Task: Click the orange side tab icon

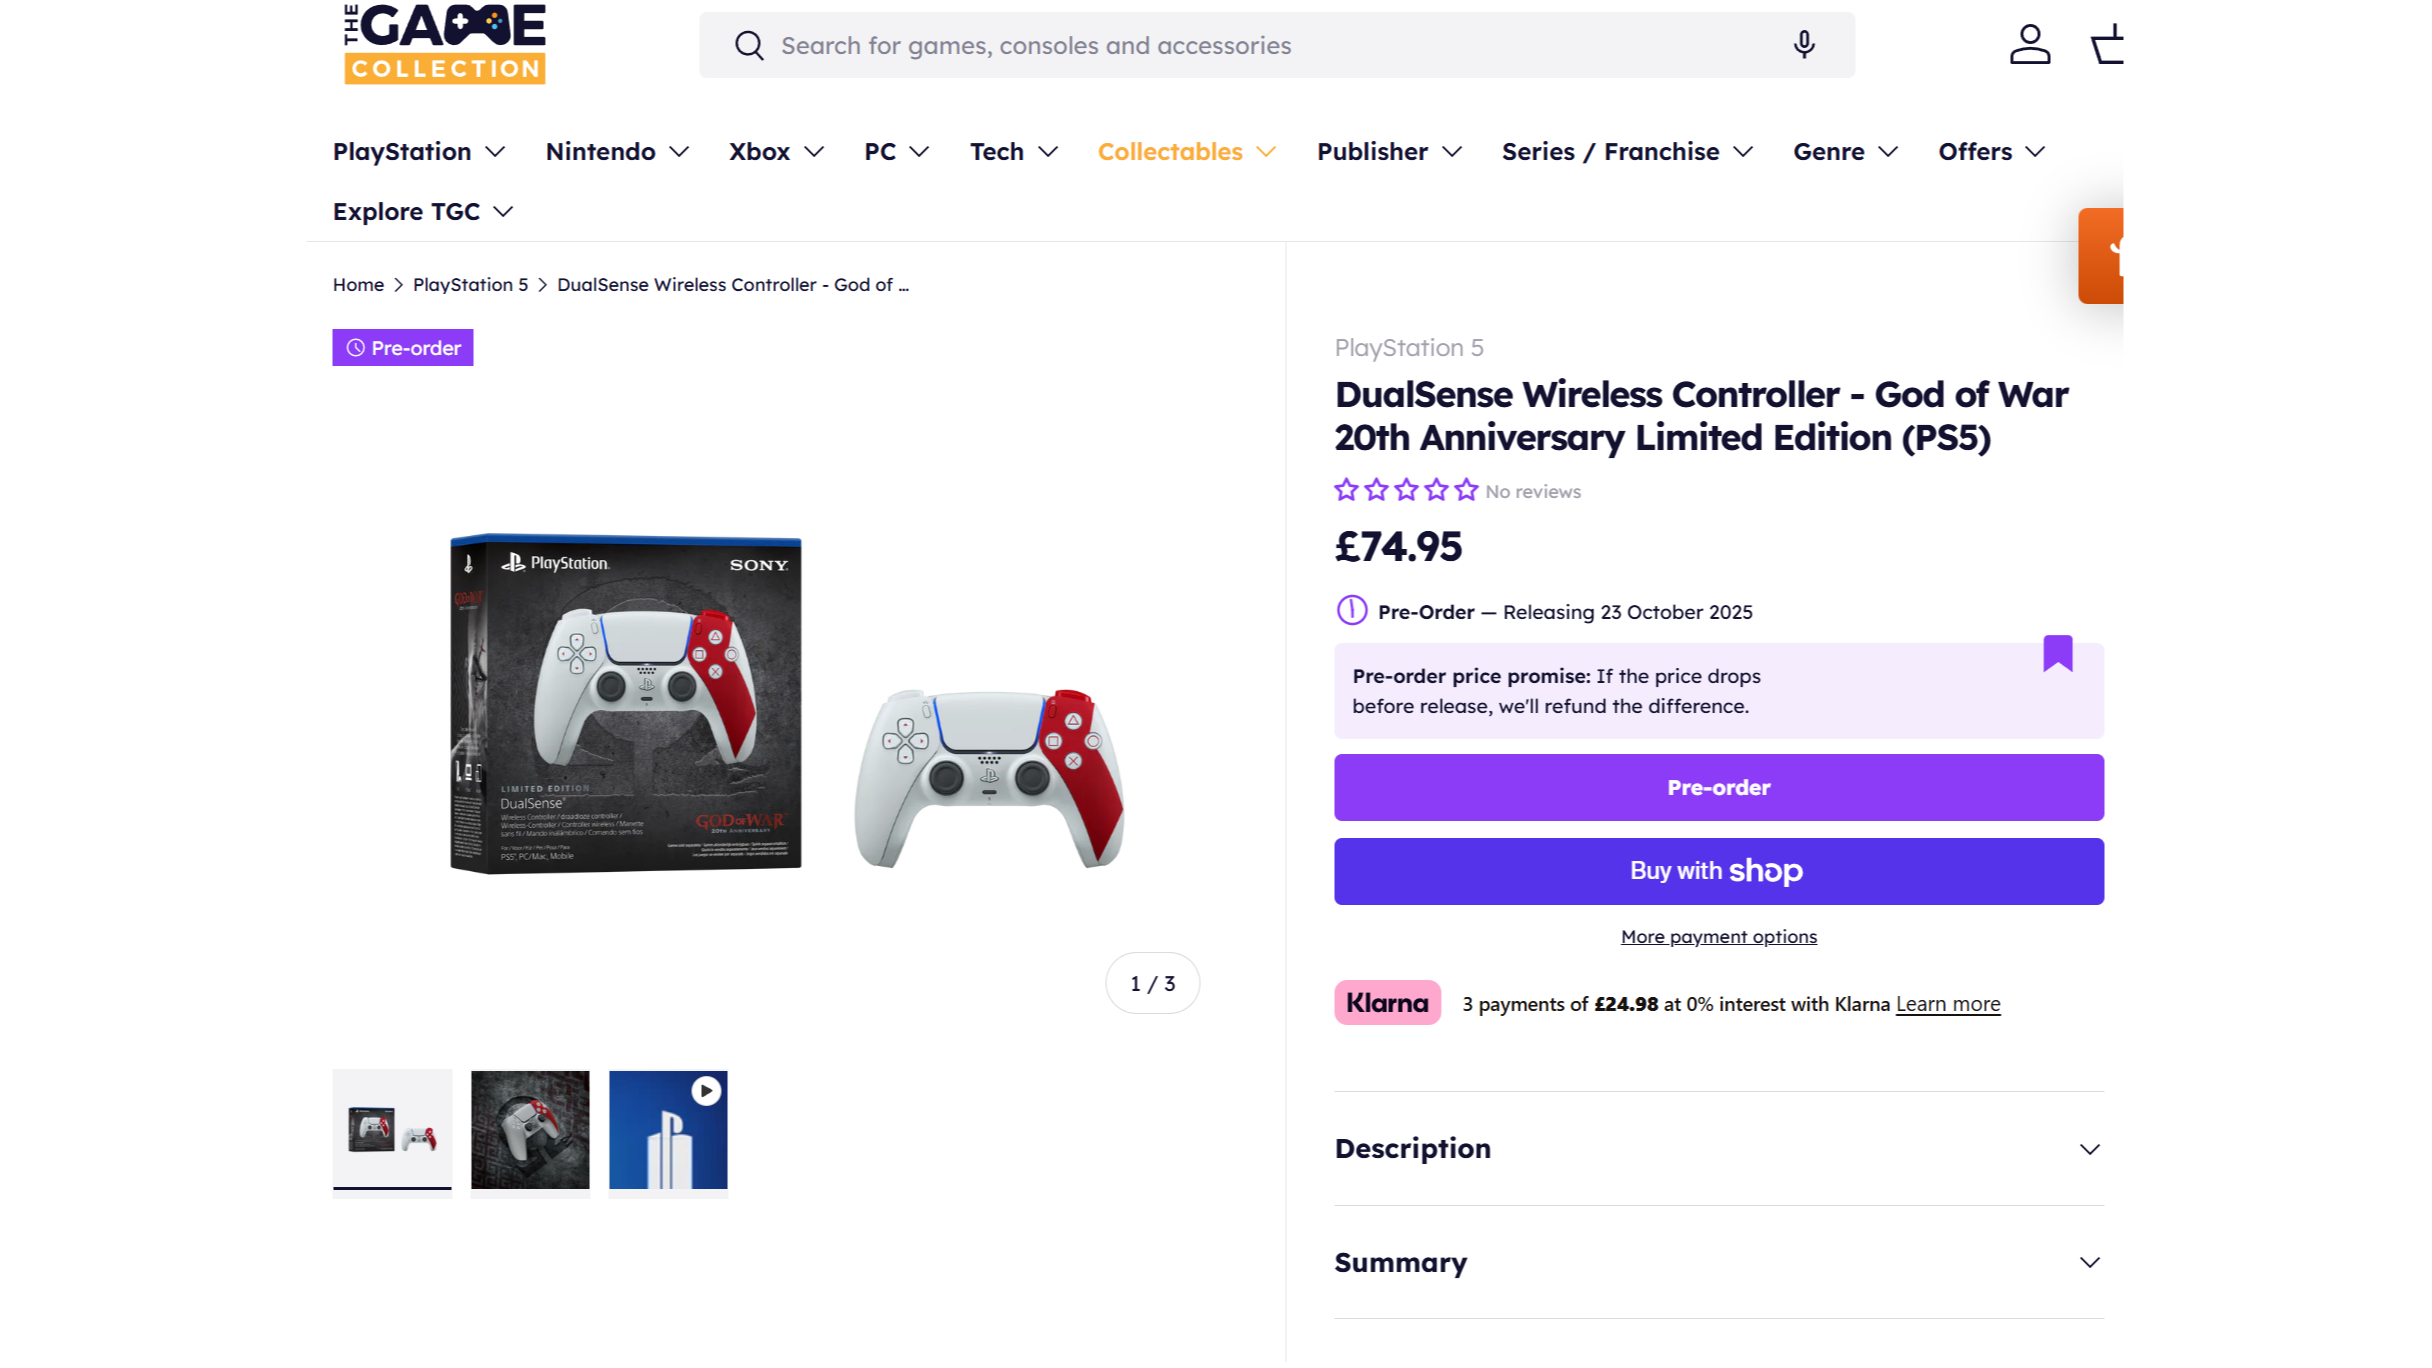Action: click(x=2101, y=256)
